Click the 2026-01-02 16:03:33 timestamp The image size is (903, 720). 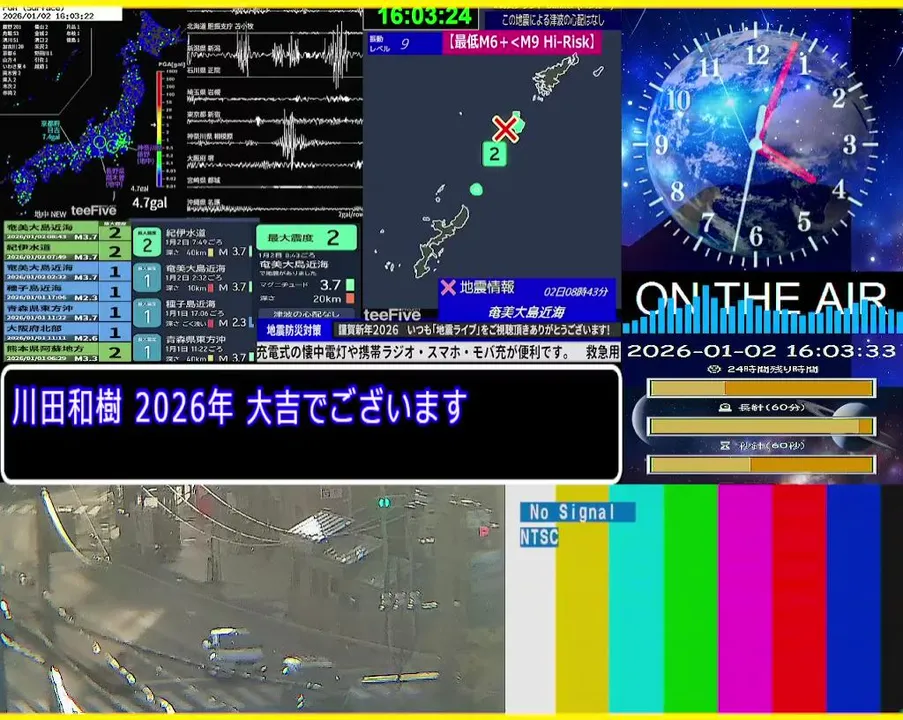coord(761,351)
